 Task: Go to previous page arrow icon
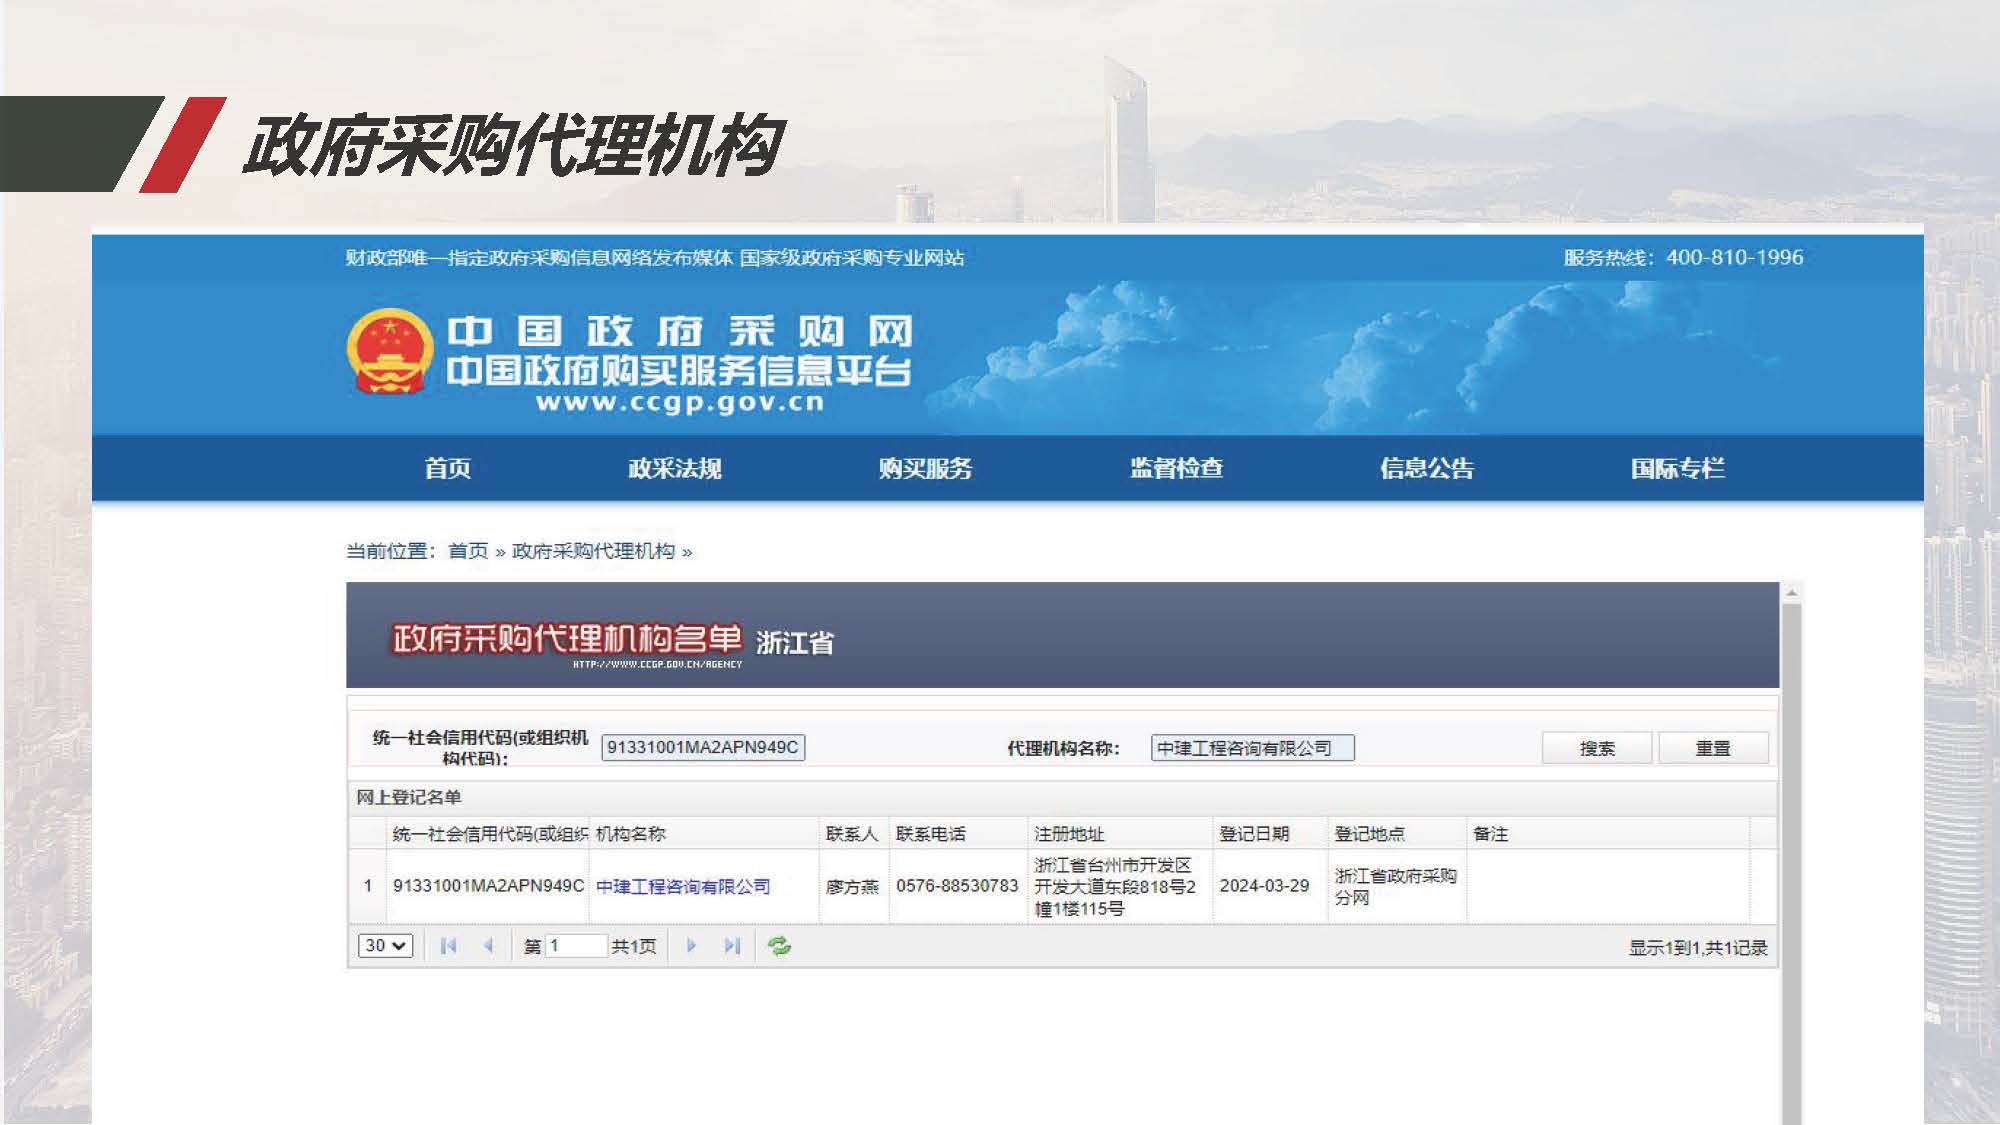pyautogui.click(x=488, y=945)
